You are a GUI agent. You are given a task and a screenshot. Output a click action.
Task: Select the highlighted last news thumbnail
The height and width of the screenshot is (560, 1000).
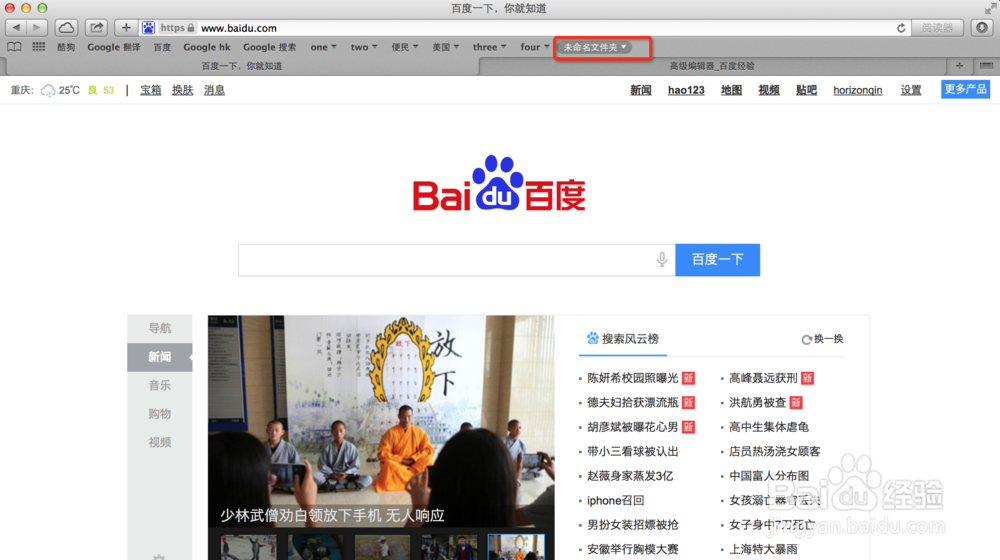(516, 547)
